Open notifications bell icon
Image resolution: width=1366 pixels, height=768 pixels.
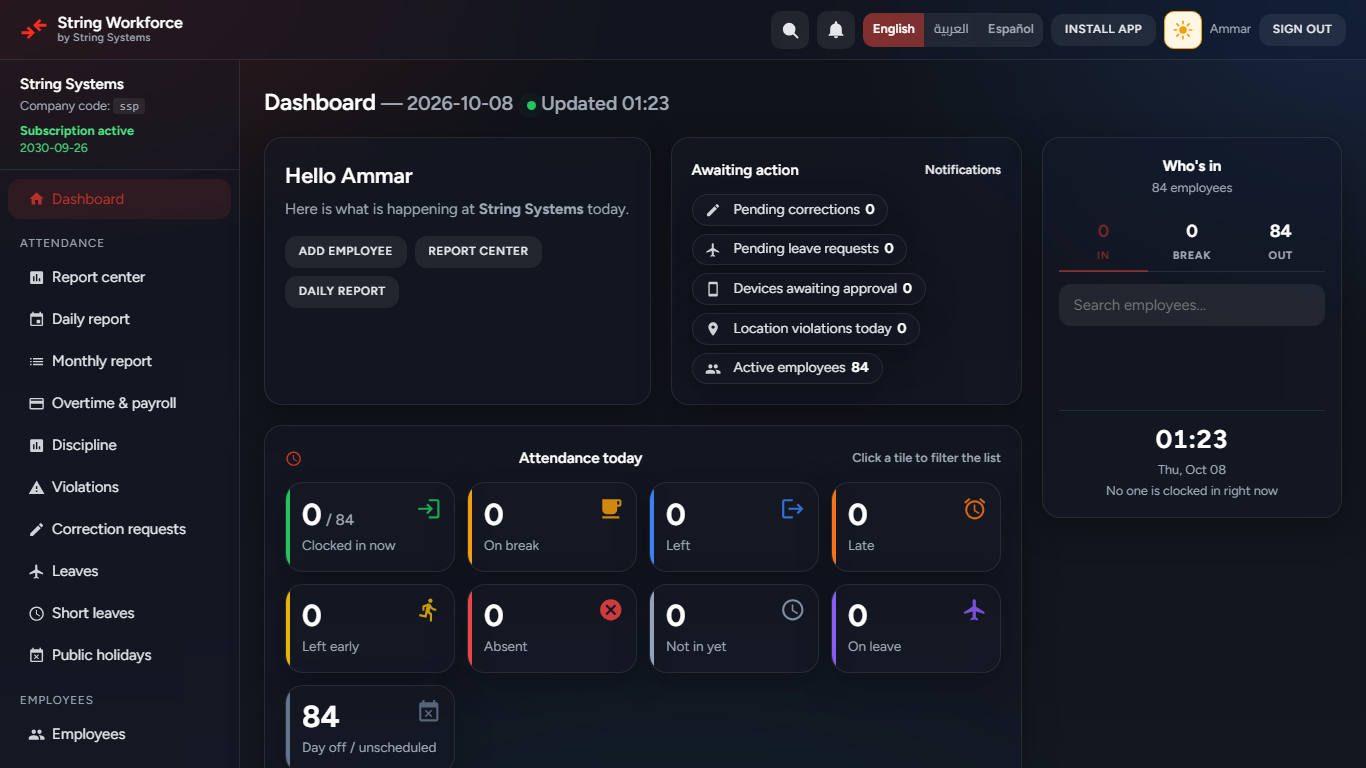(x=836, y=30)
